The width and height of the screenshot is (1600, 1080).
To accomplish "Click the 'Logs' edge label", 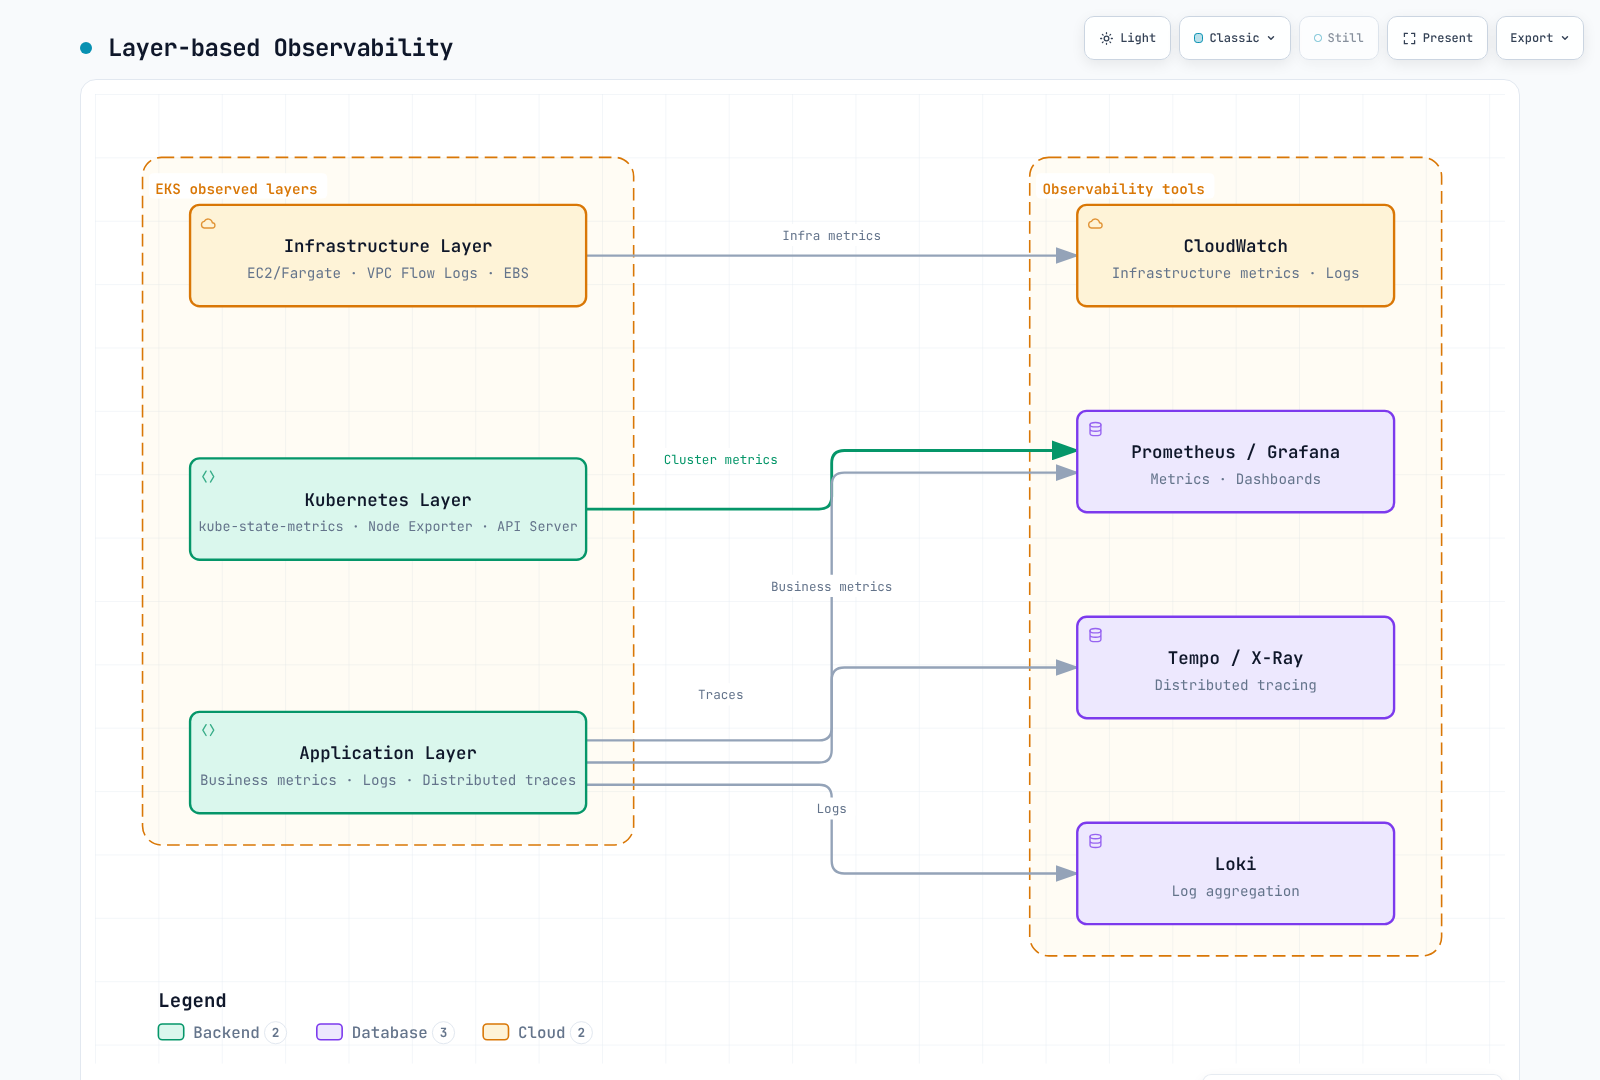I will coord(831,809).
